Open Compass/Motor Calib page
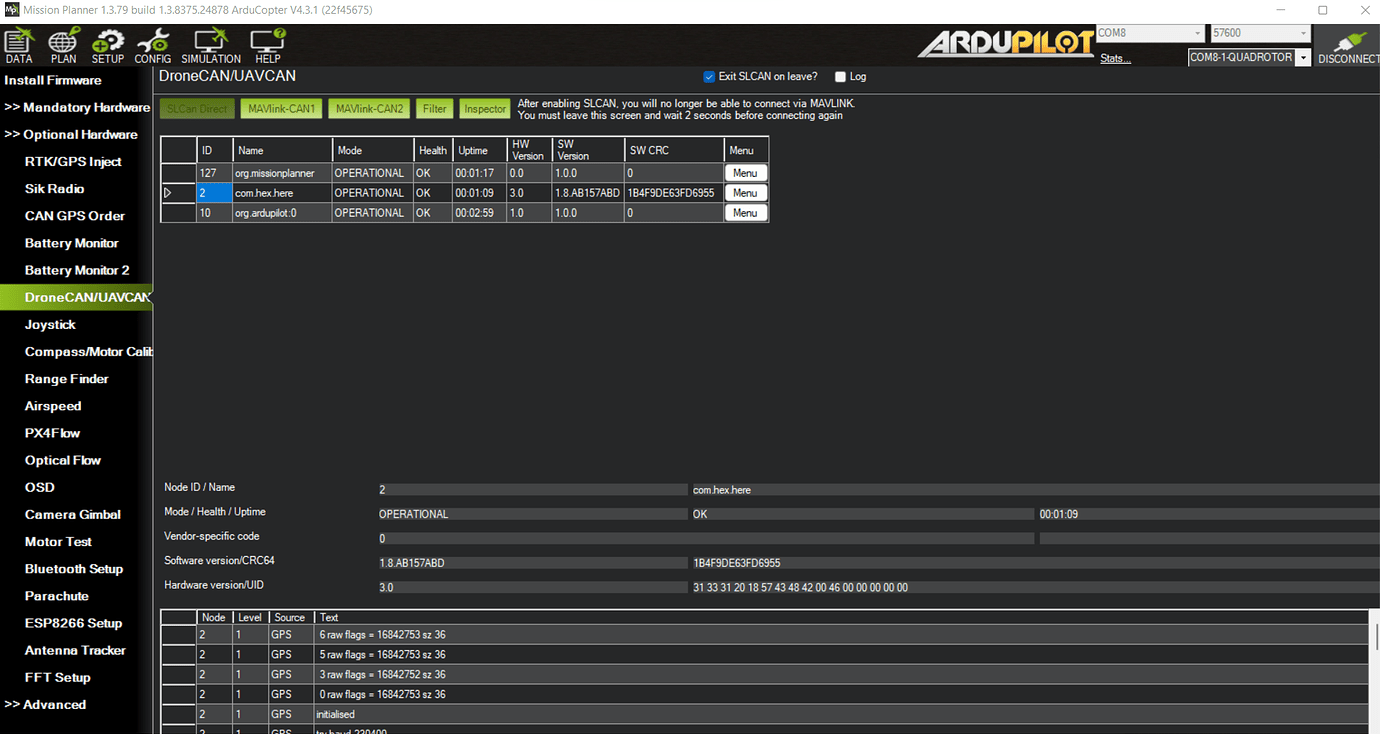 coord(88,351)
